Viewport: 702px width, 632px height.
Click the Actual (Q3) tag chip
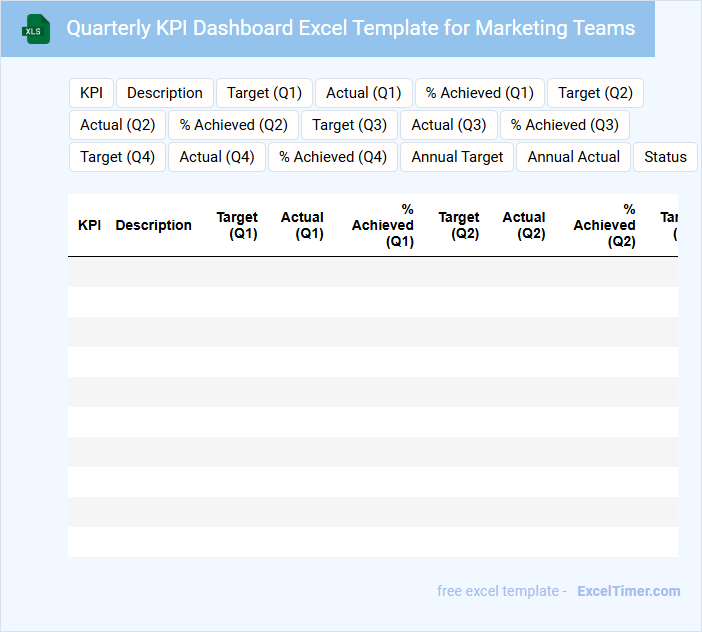pyautogui.click(x=449, y=125)
